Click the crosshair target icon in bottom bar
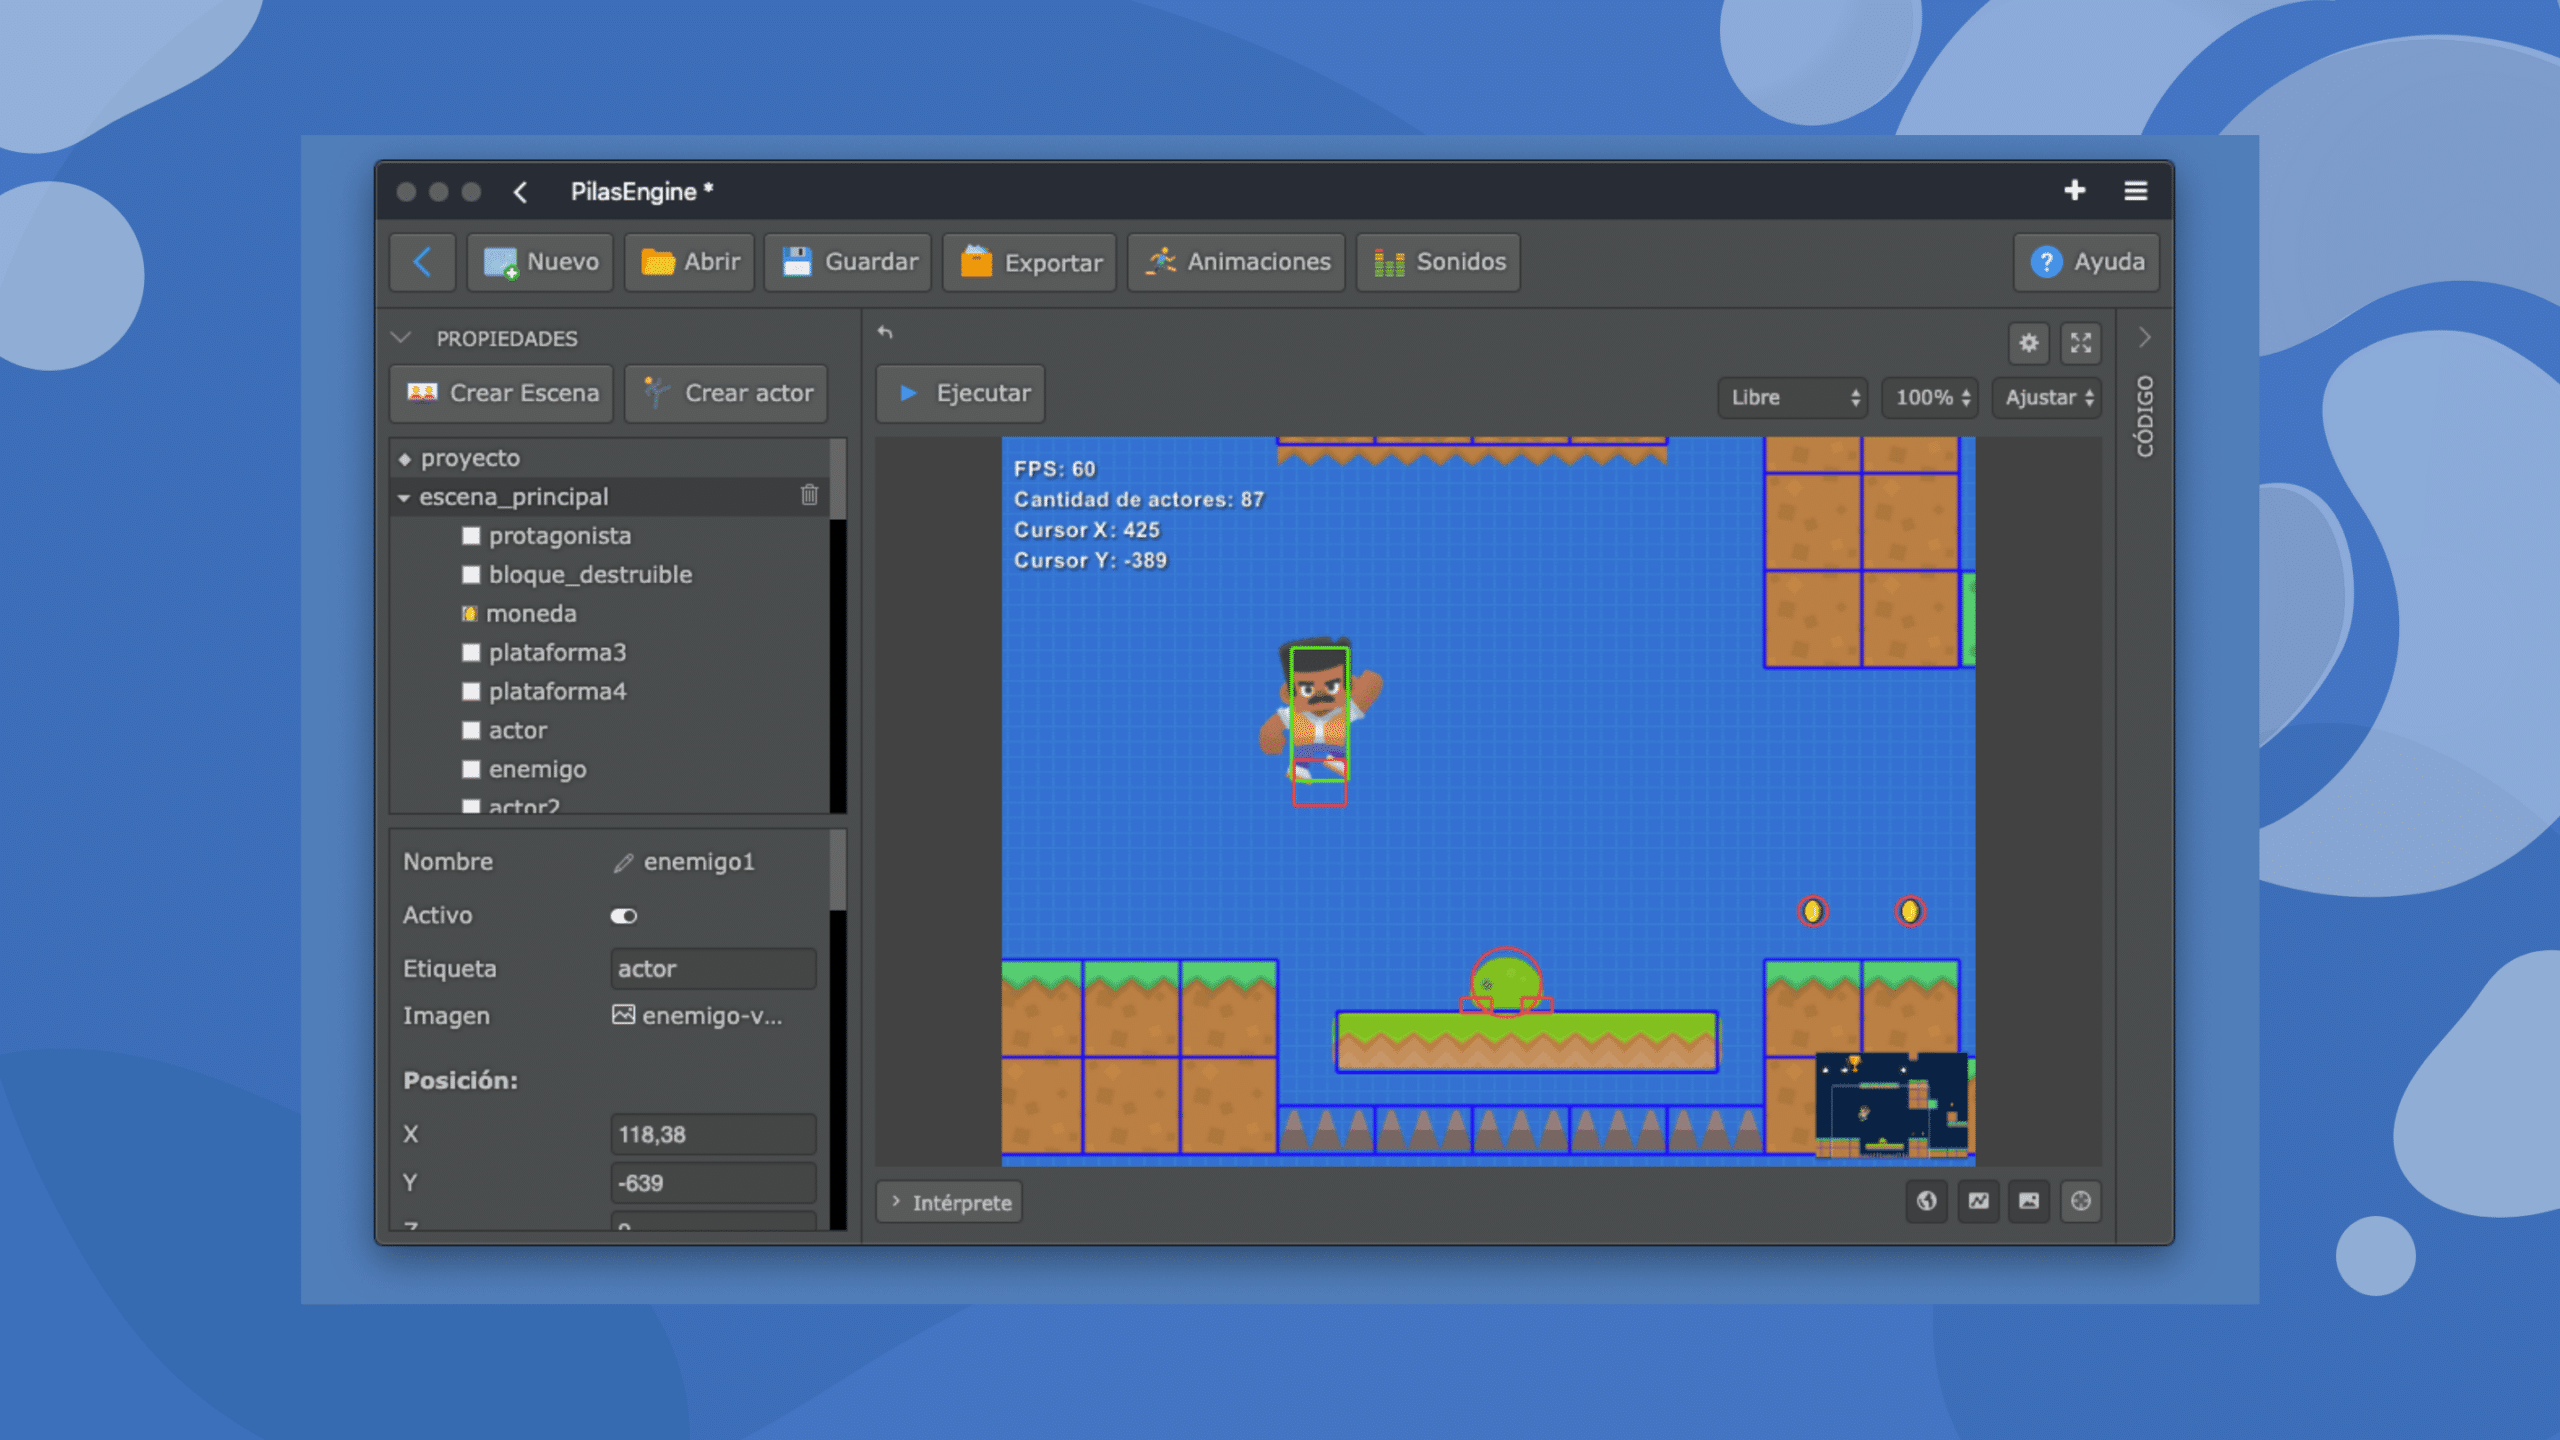The image size is (2560, 1440). [x=2081, y=1201]
